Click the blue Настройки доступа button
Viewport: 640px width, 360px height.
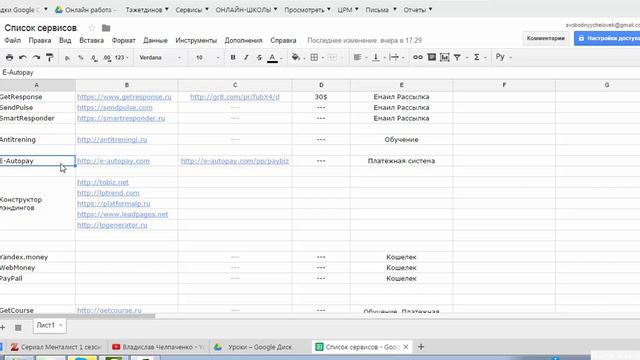tap(607, 38)
